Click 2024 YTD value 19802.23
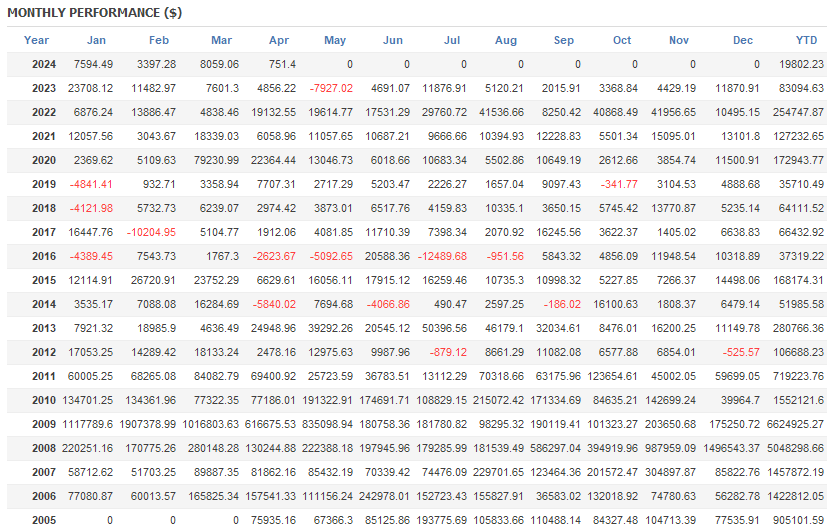 [801, 65]
